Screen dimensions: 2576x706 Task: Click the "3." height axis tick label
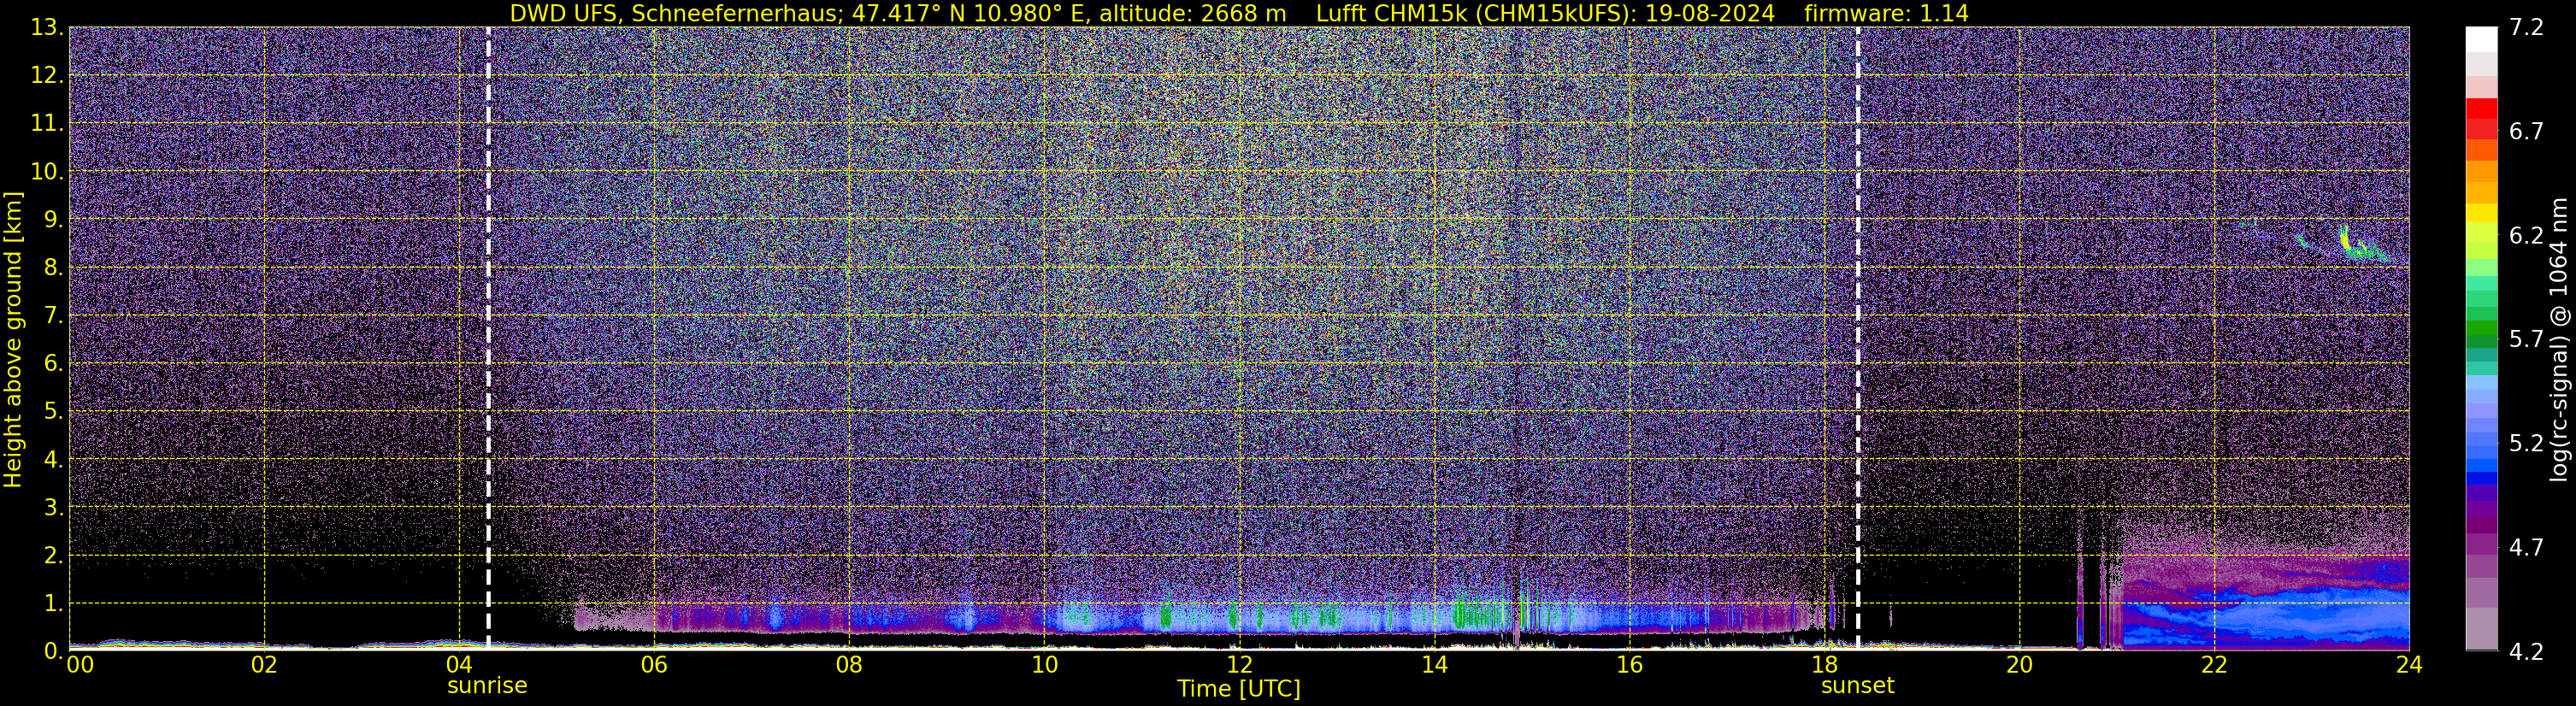click(x=54, y=508)
